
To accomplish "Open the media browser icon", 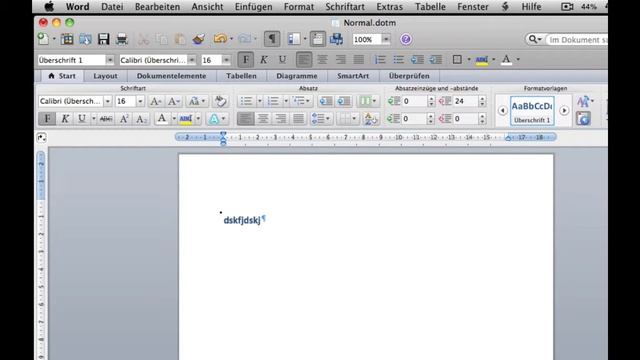I will (336, 39).
